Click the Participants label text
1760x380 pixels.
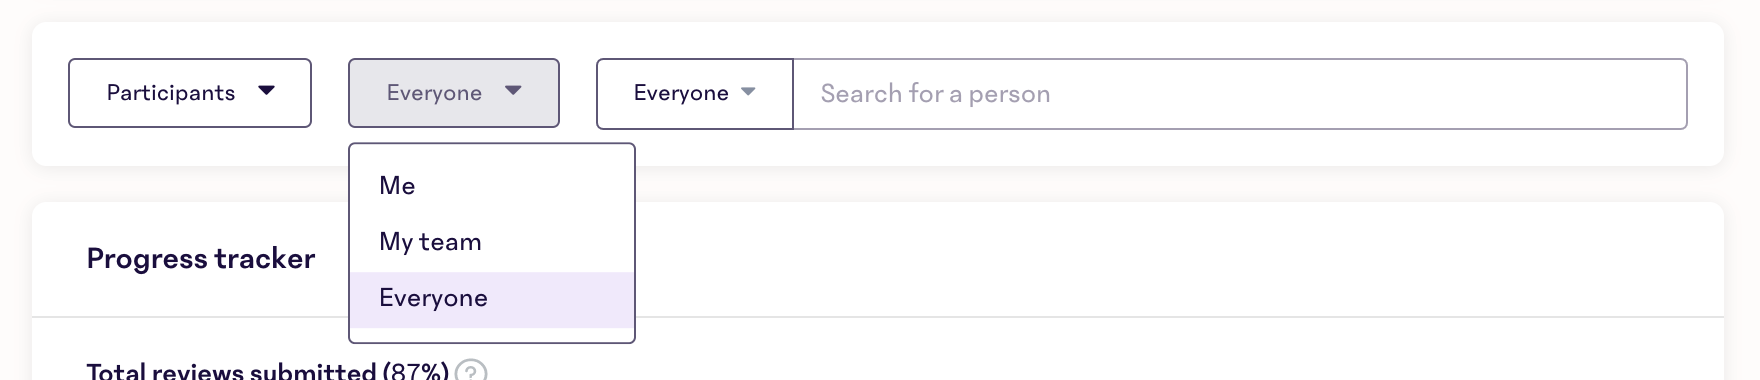pos(171,93)
